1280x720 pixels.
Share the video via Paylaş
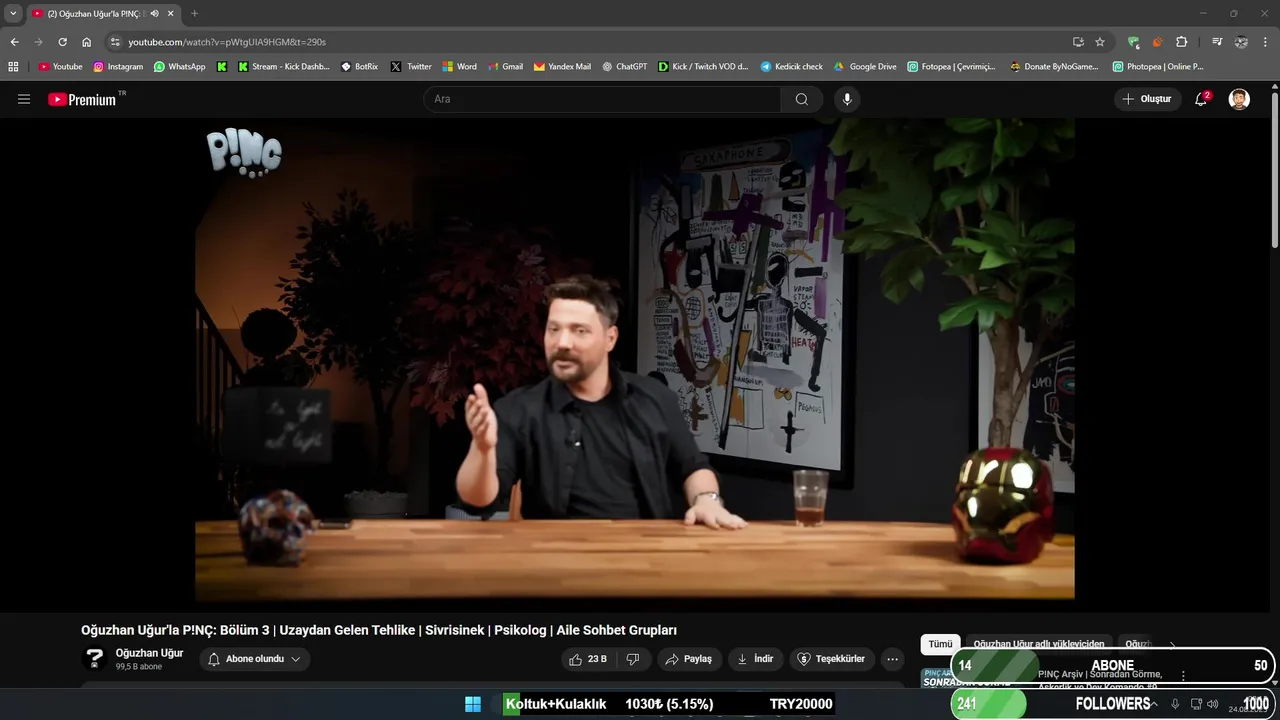point(689,659)
